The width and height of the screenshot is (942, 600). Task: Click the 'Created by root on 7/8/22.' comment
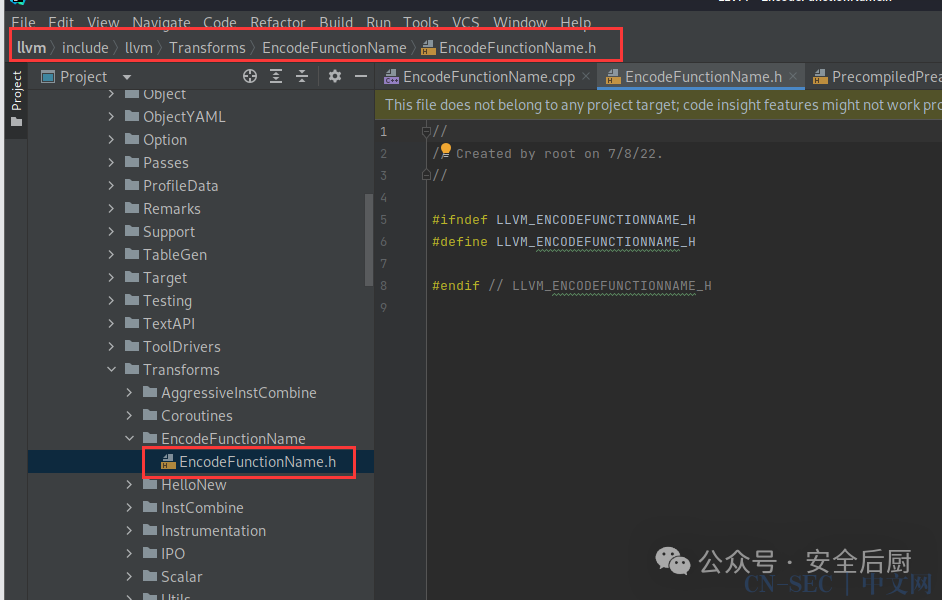coord(559,153)
